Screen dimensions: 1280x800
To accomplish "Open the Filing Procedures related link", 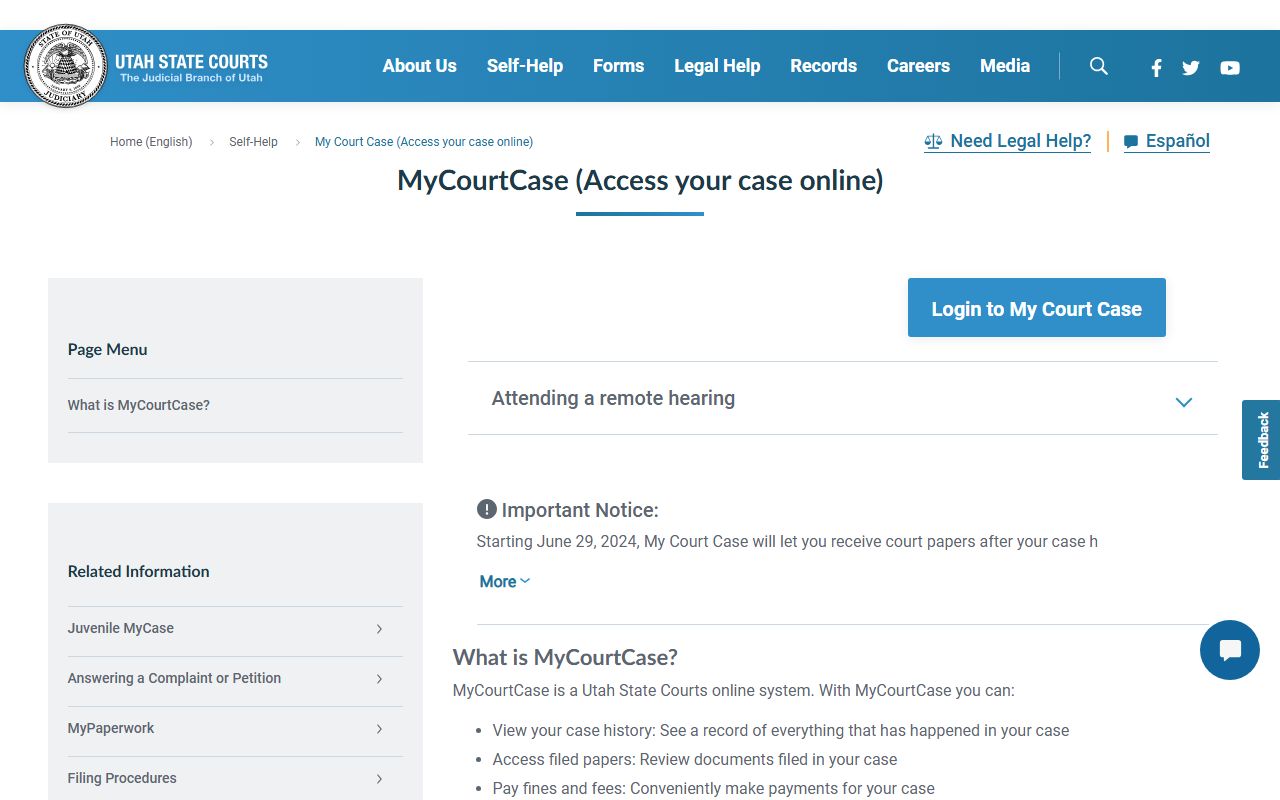I will click(122, 778).
